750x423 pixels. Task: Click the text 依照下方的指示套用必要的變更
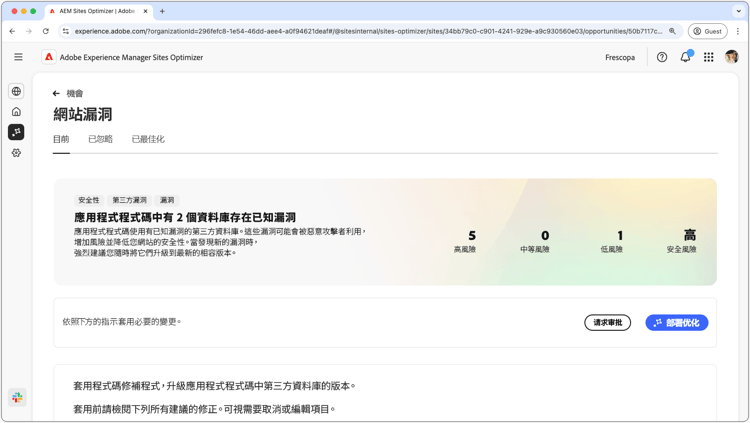[x=122, y=322]
